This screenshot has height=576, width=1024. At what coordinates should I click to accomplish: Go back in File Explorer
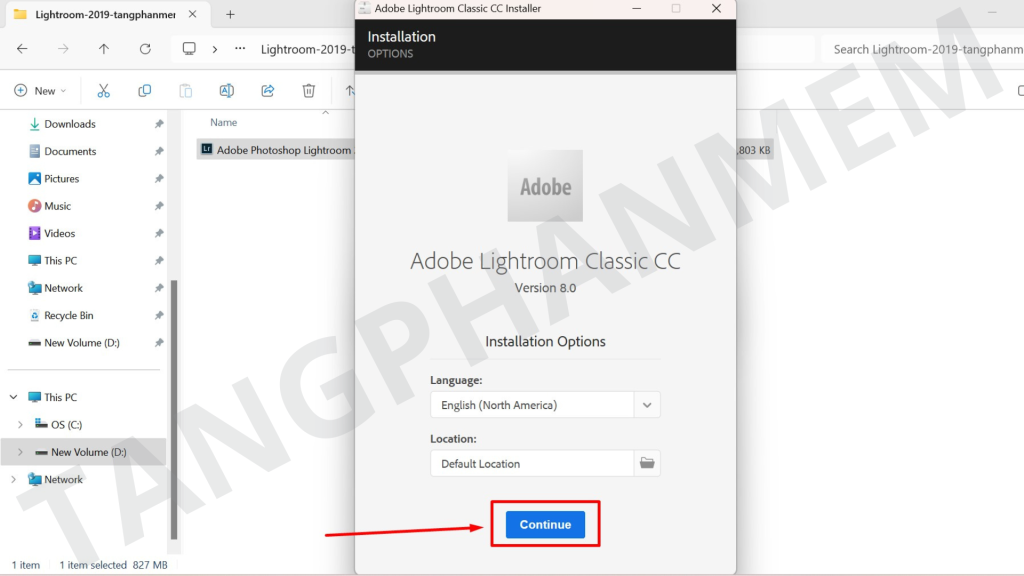[22, 49]
